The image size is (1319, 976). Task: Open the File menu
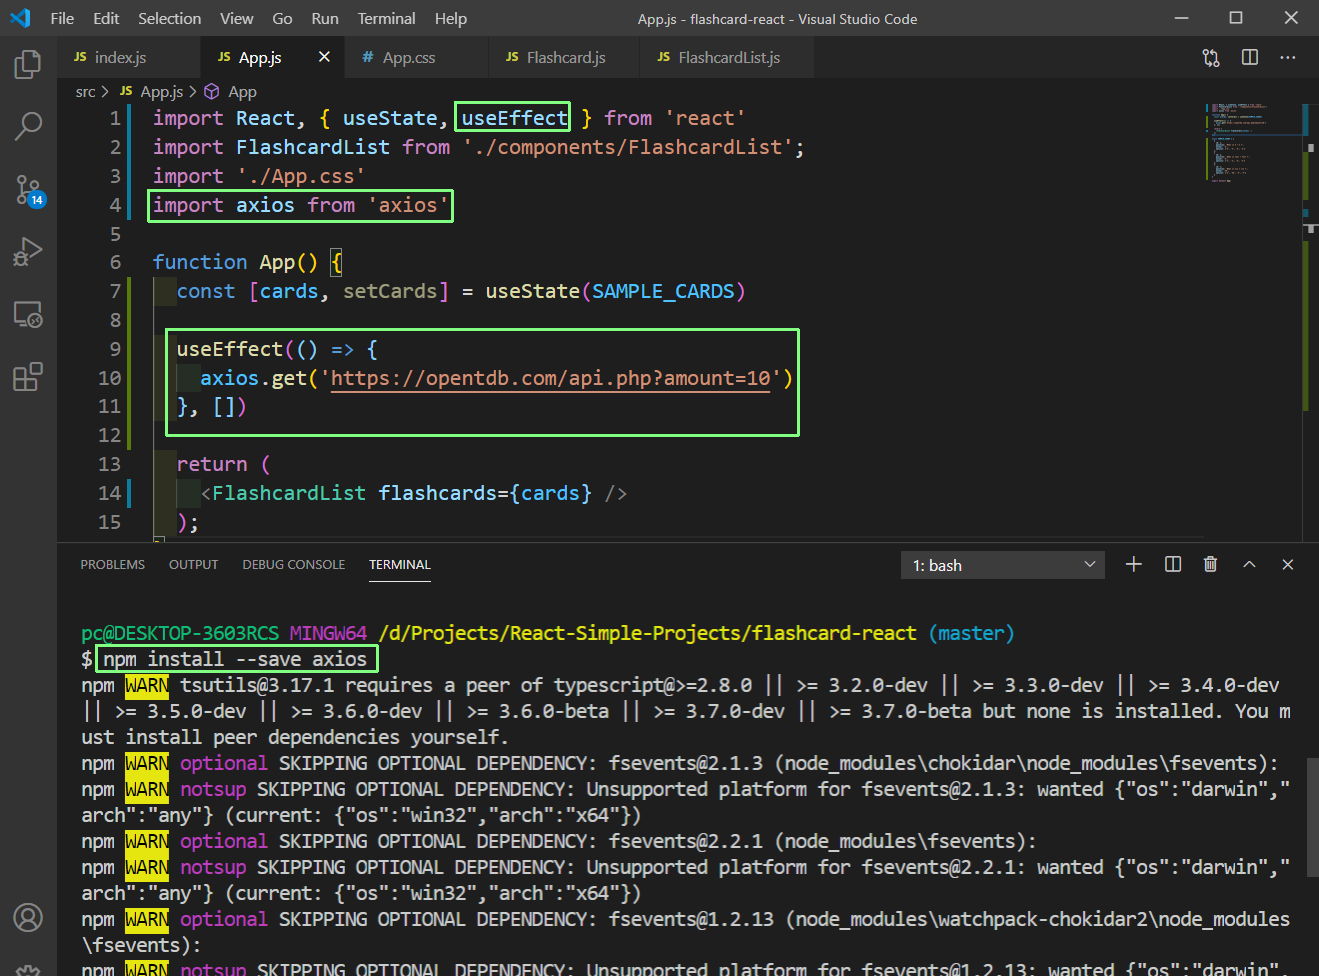62,18
